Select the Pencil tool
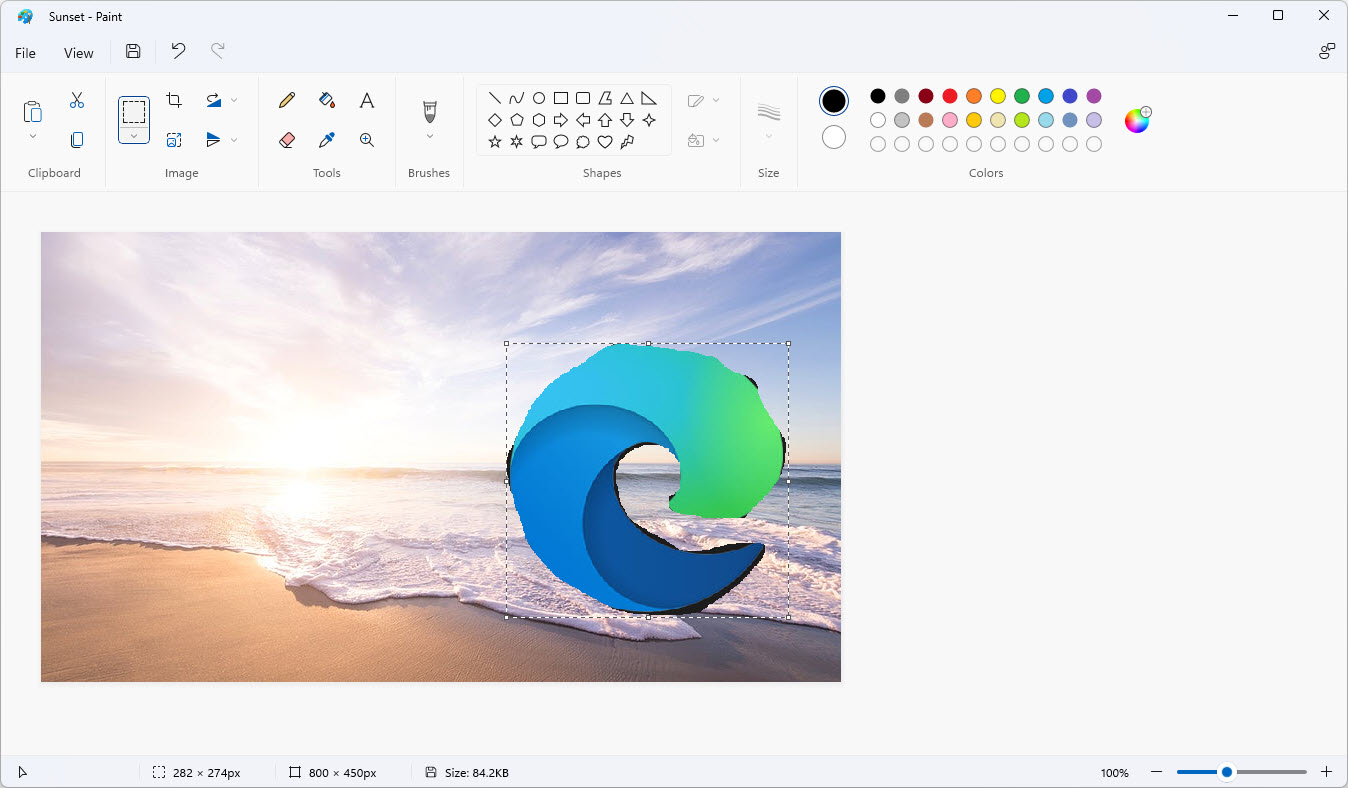The height and width of the screenshot is (788, 1348). click(287, 100)
